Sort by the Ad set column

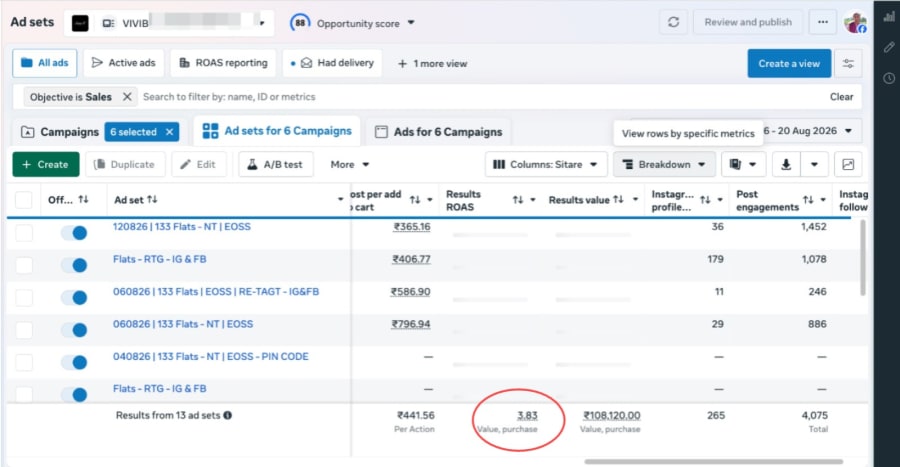152,200
